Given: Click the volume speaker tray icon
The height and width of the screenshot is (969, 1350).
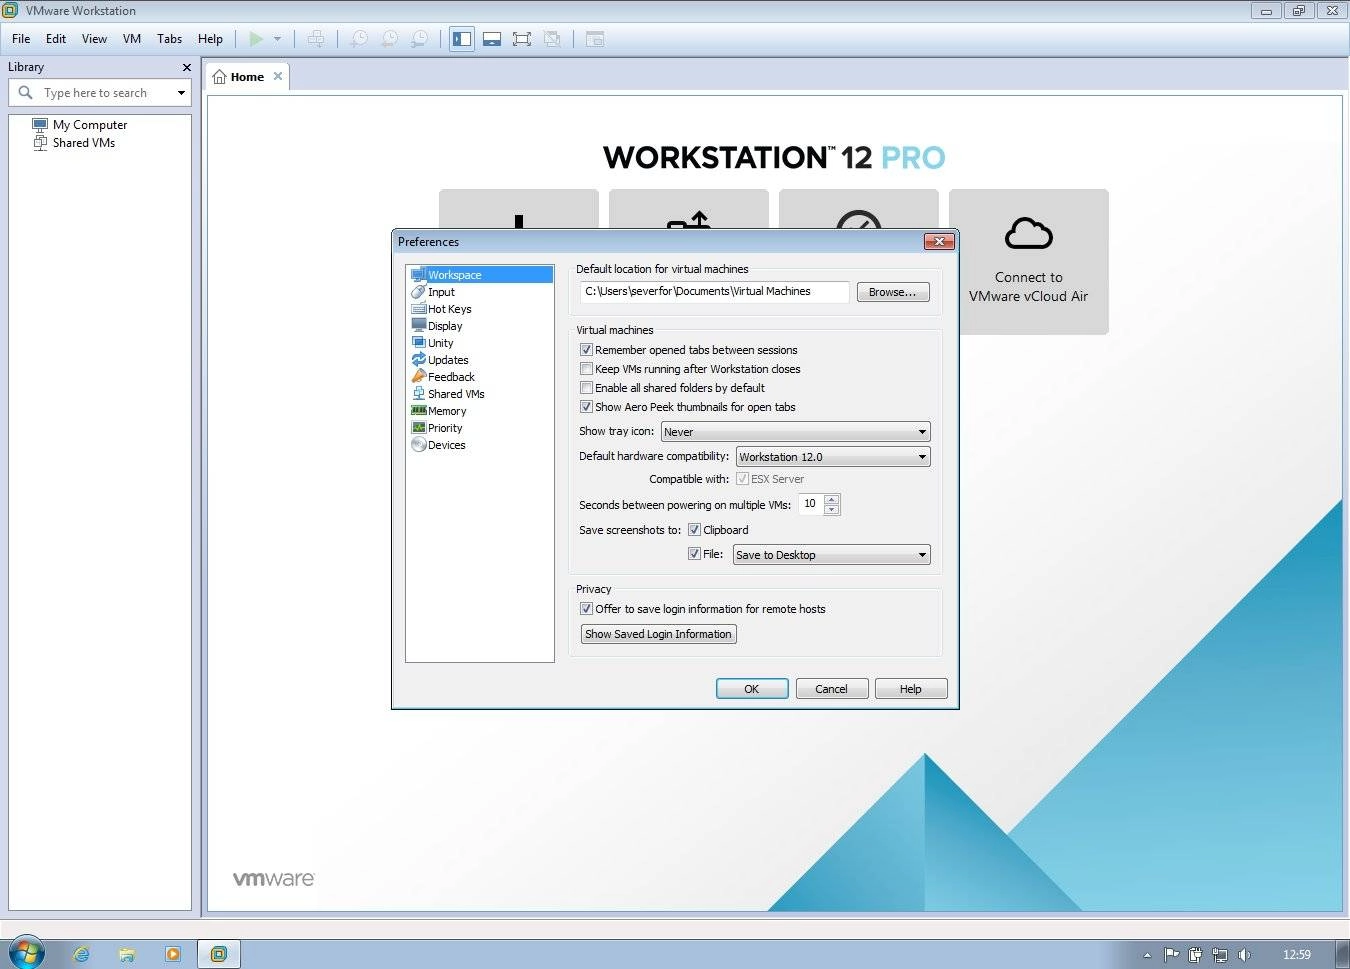Looking at the screenshot, I should [1243, 955].
